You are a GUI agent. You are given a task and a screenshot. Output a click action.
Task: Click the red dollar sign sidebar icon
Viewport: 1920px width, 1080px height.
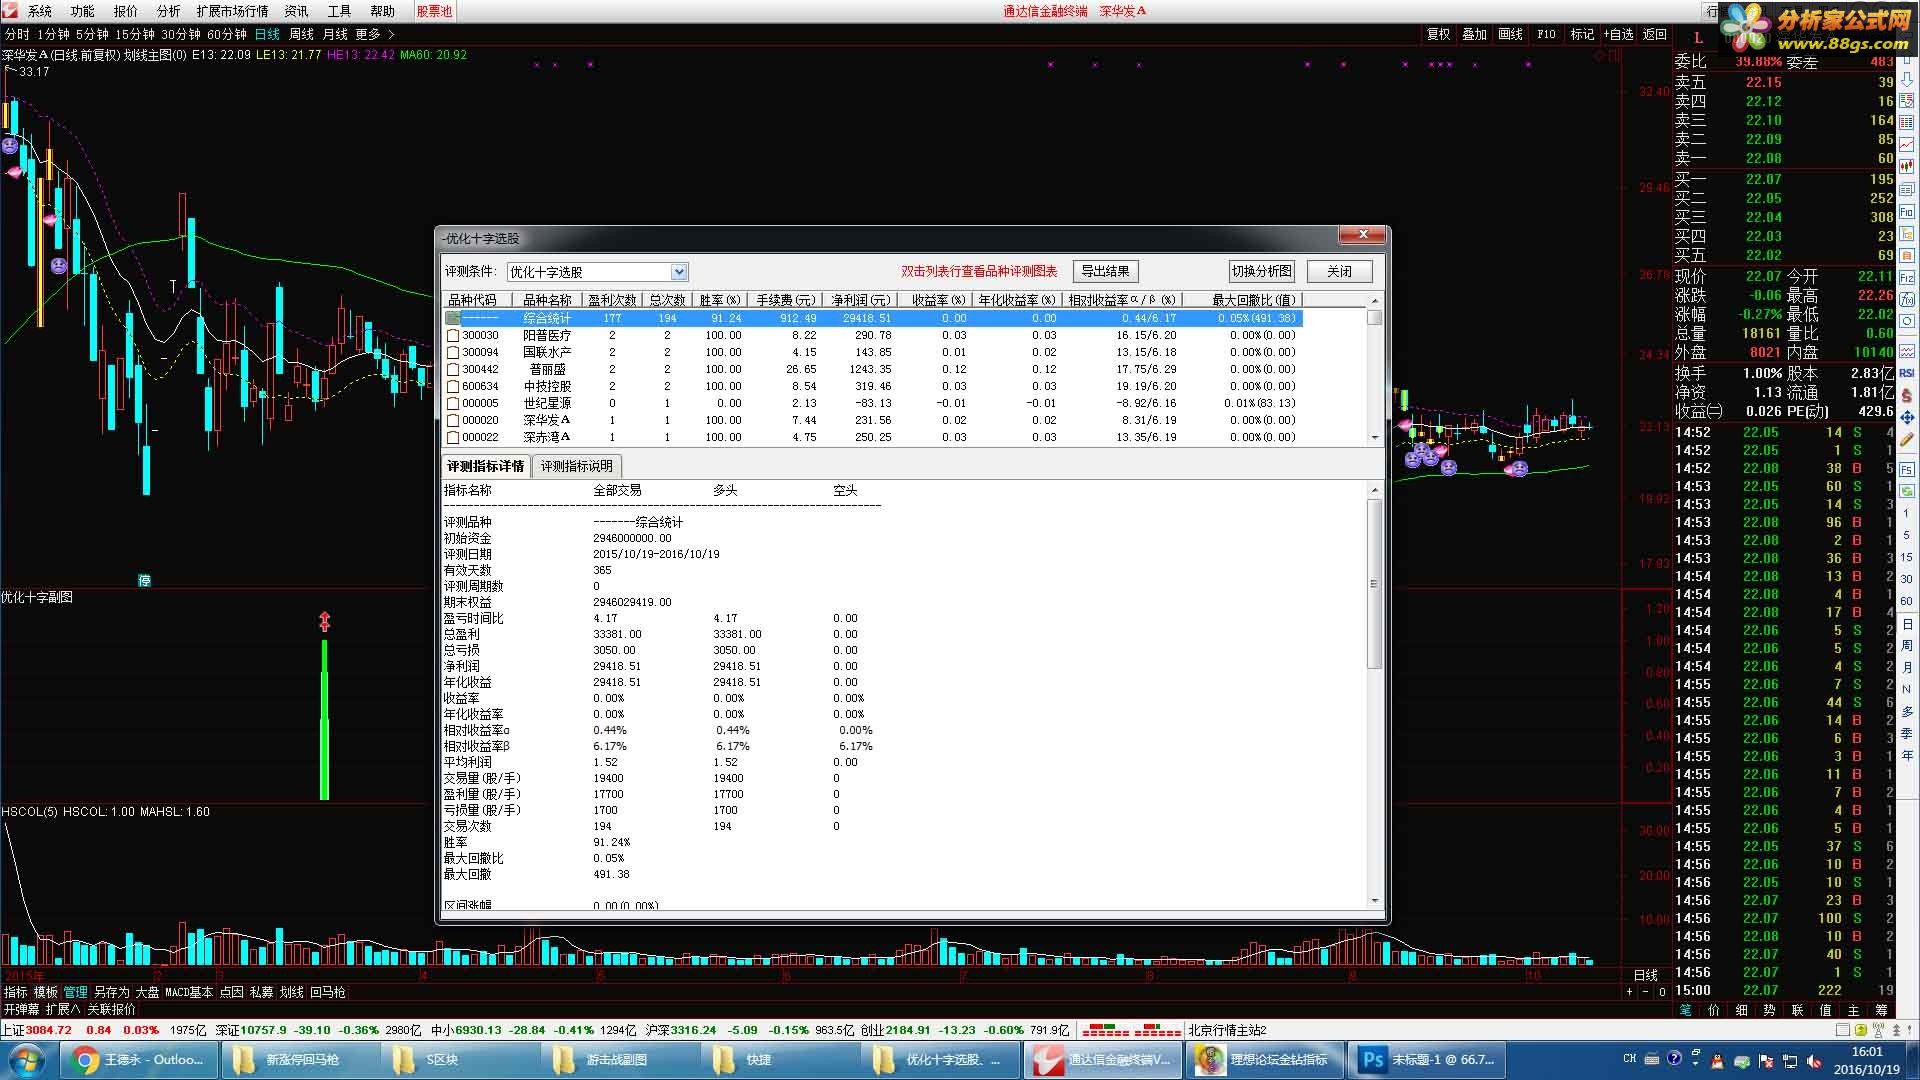point(1907,395)
